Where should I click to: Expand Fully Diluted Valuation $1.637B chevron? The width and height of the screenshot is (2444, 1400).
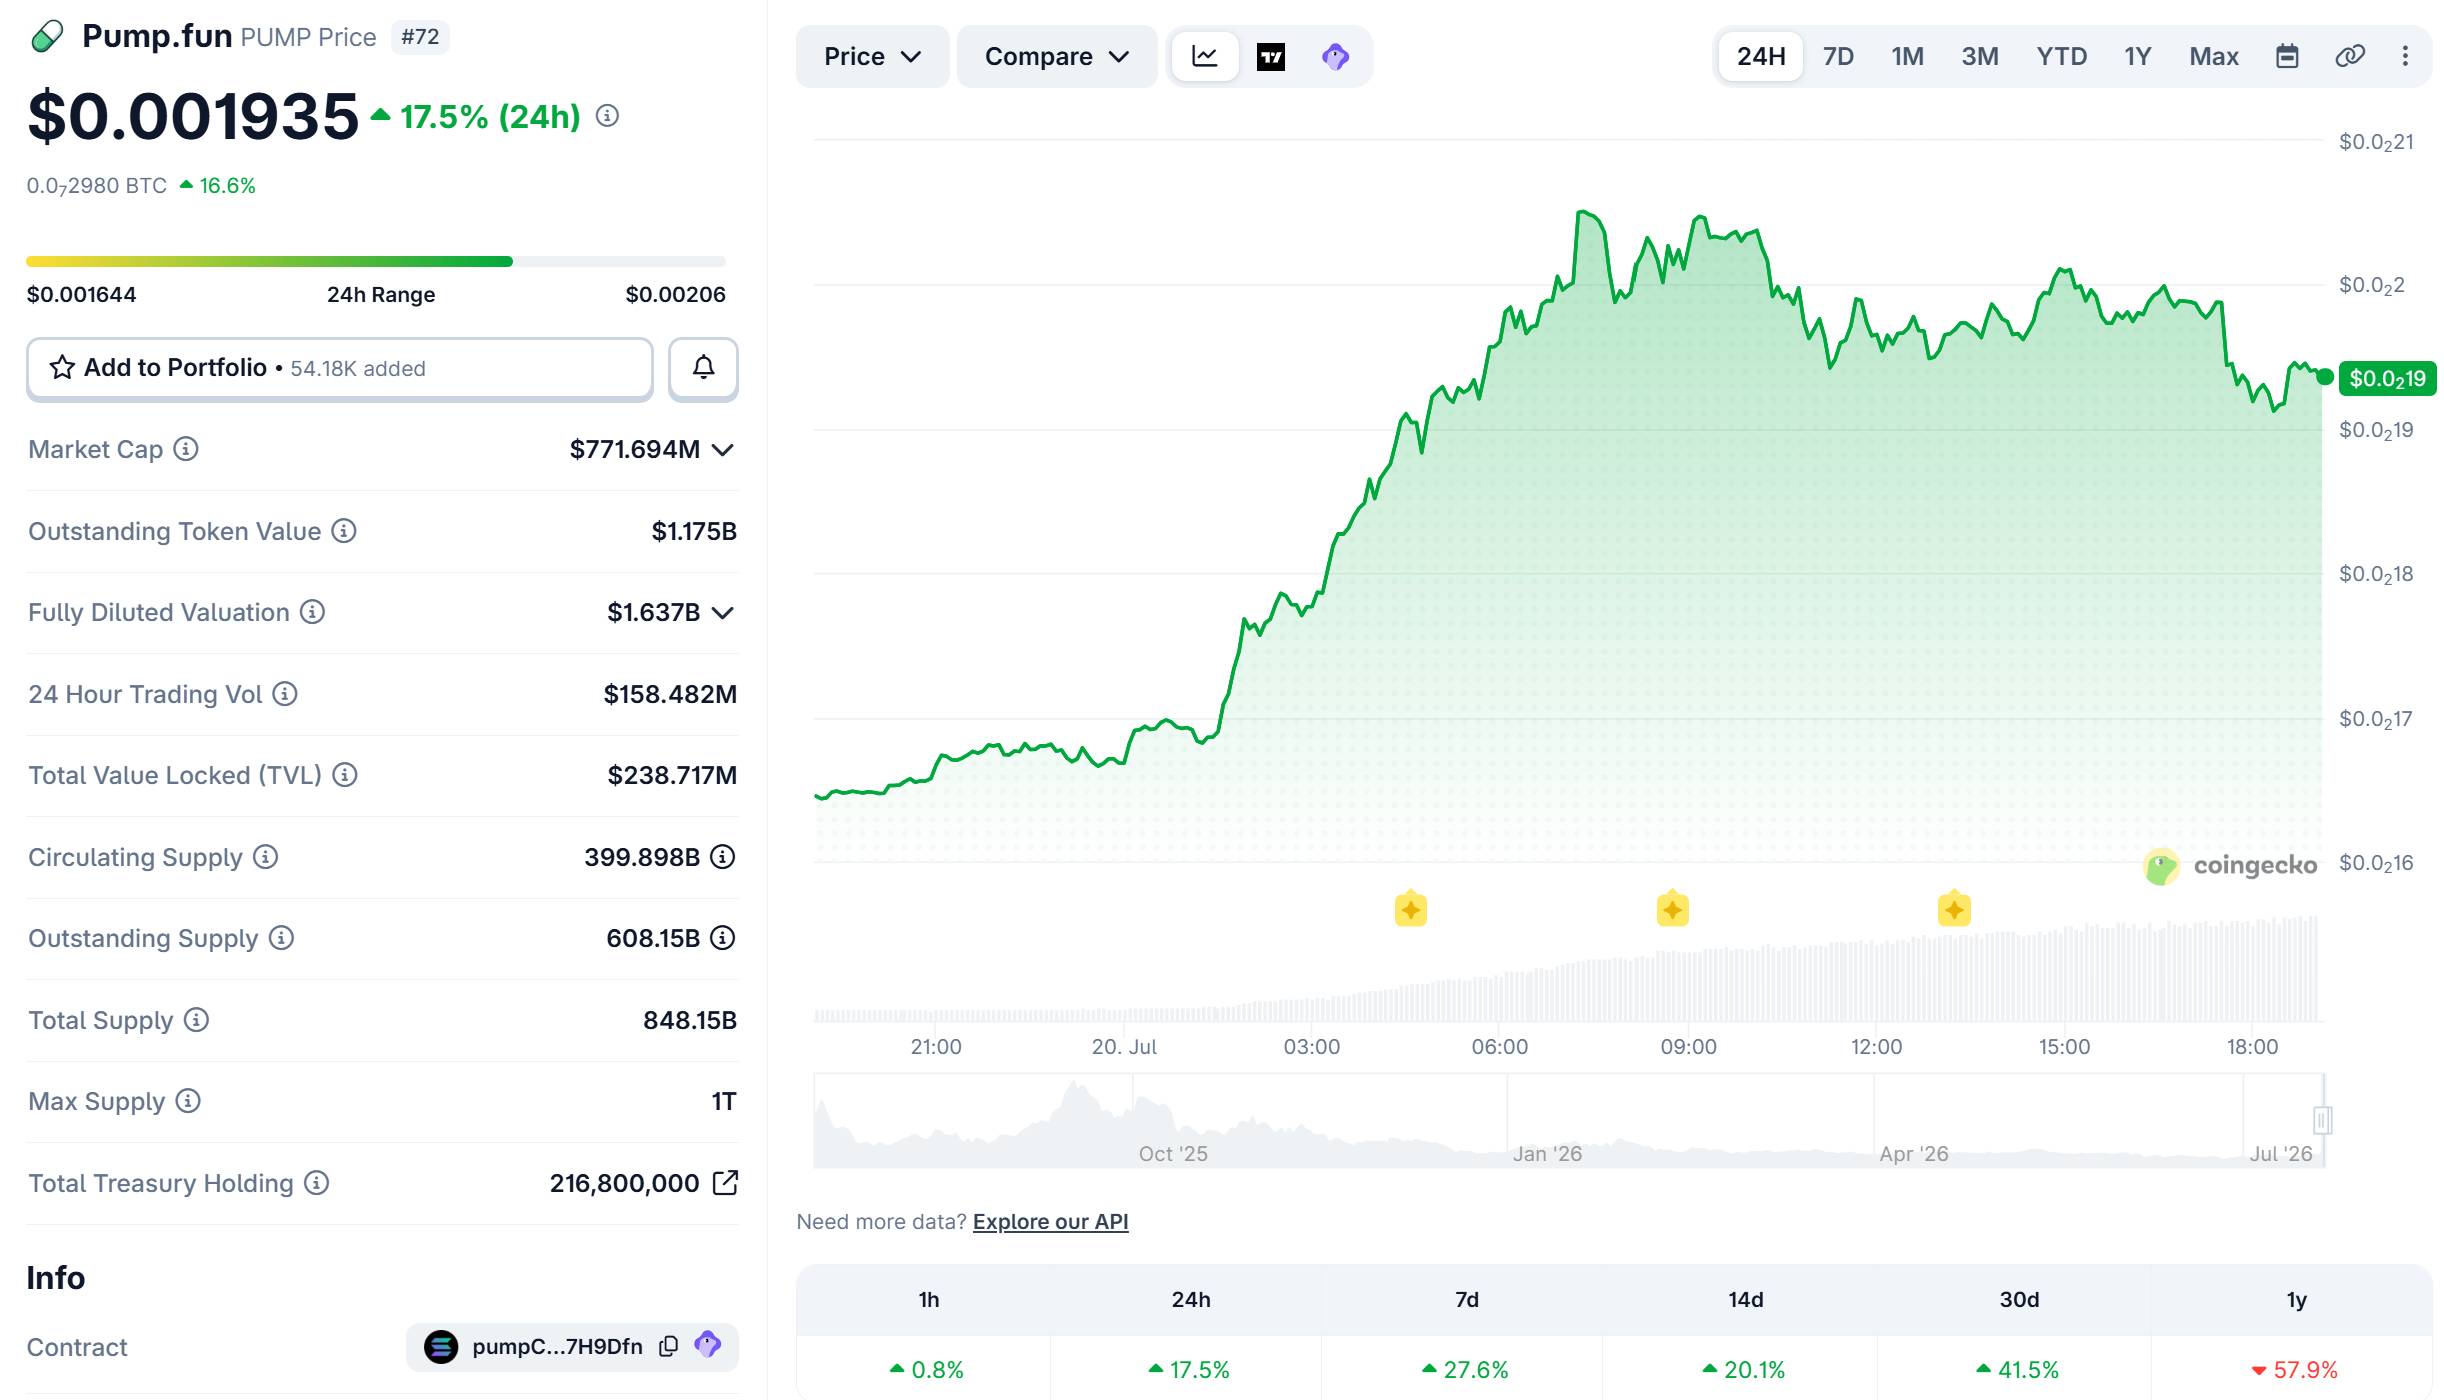tap(723, 613)
